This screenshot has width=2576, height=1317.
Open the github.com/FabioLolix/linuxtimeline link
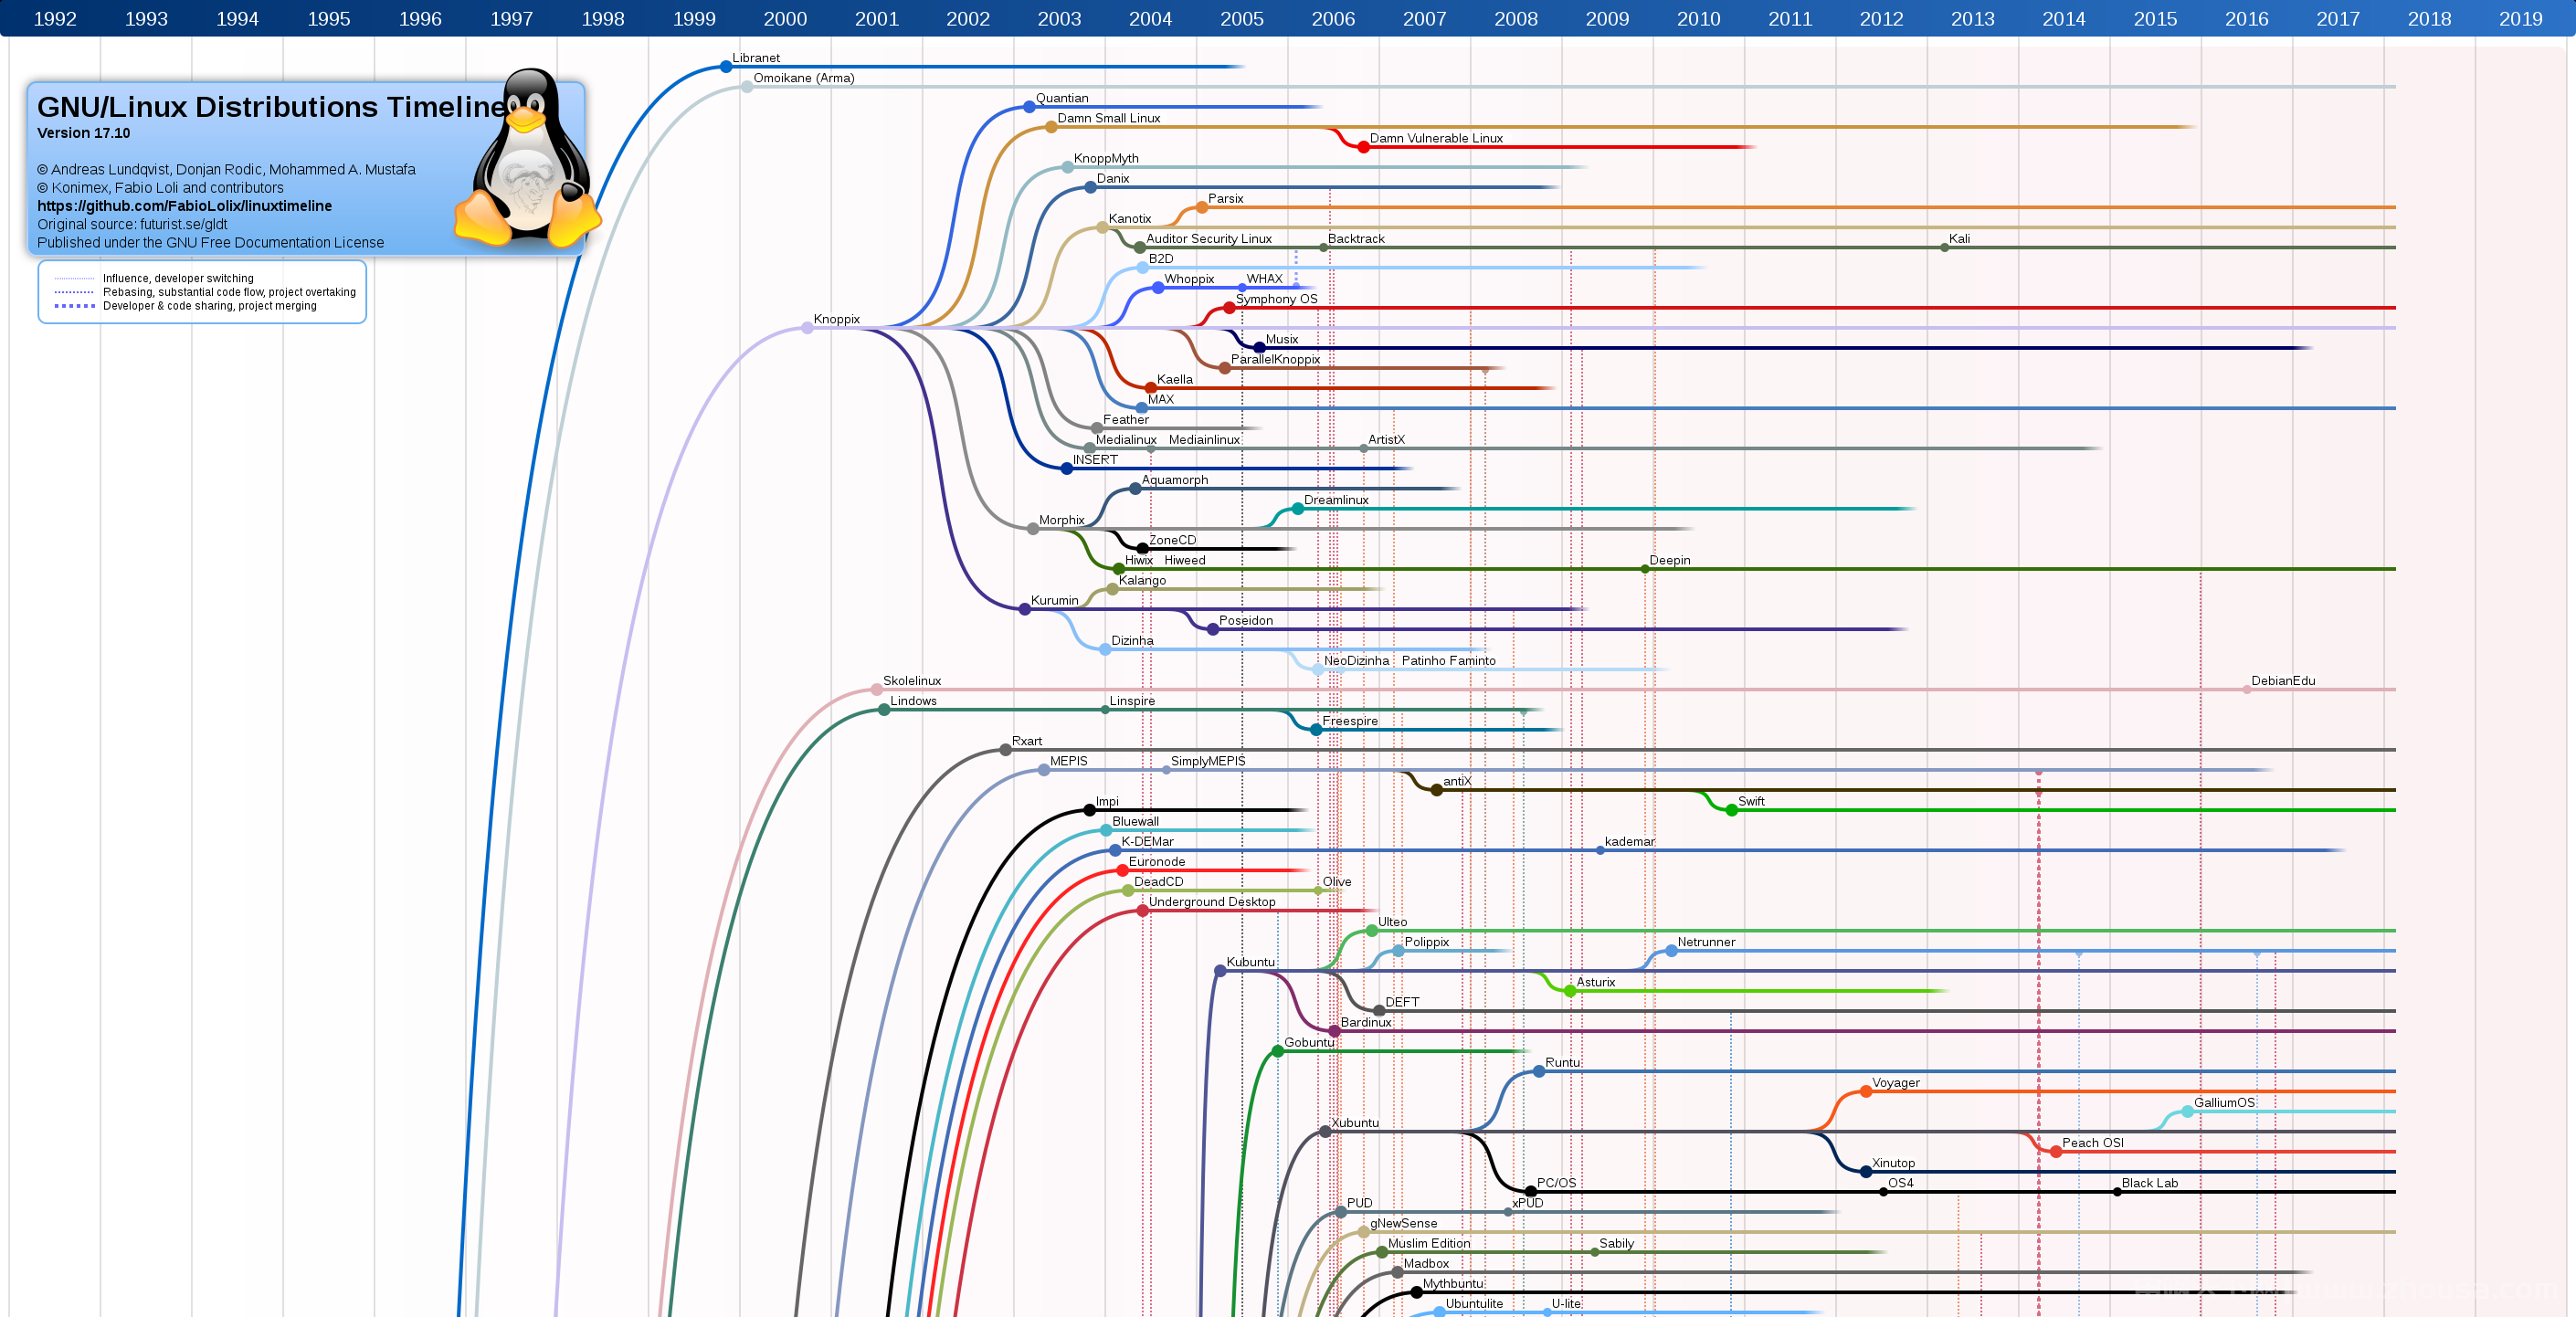pos(184,206)
